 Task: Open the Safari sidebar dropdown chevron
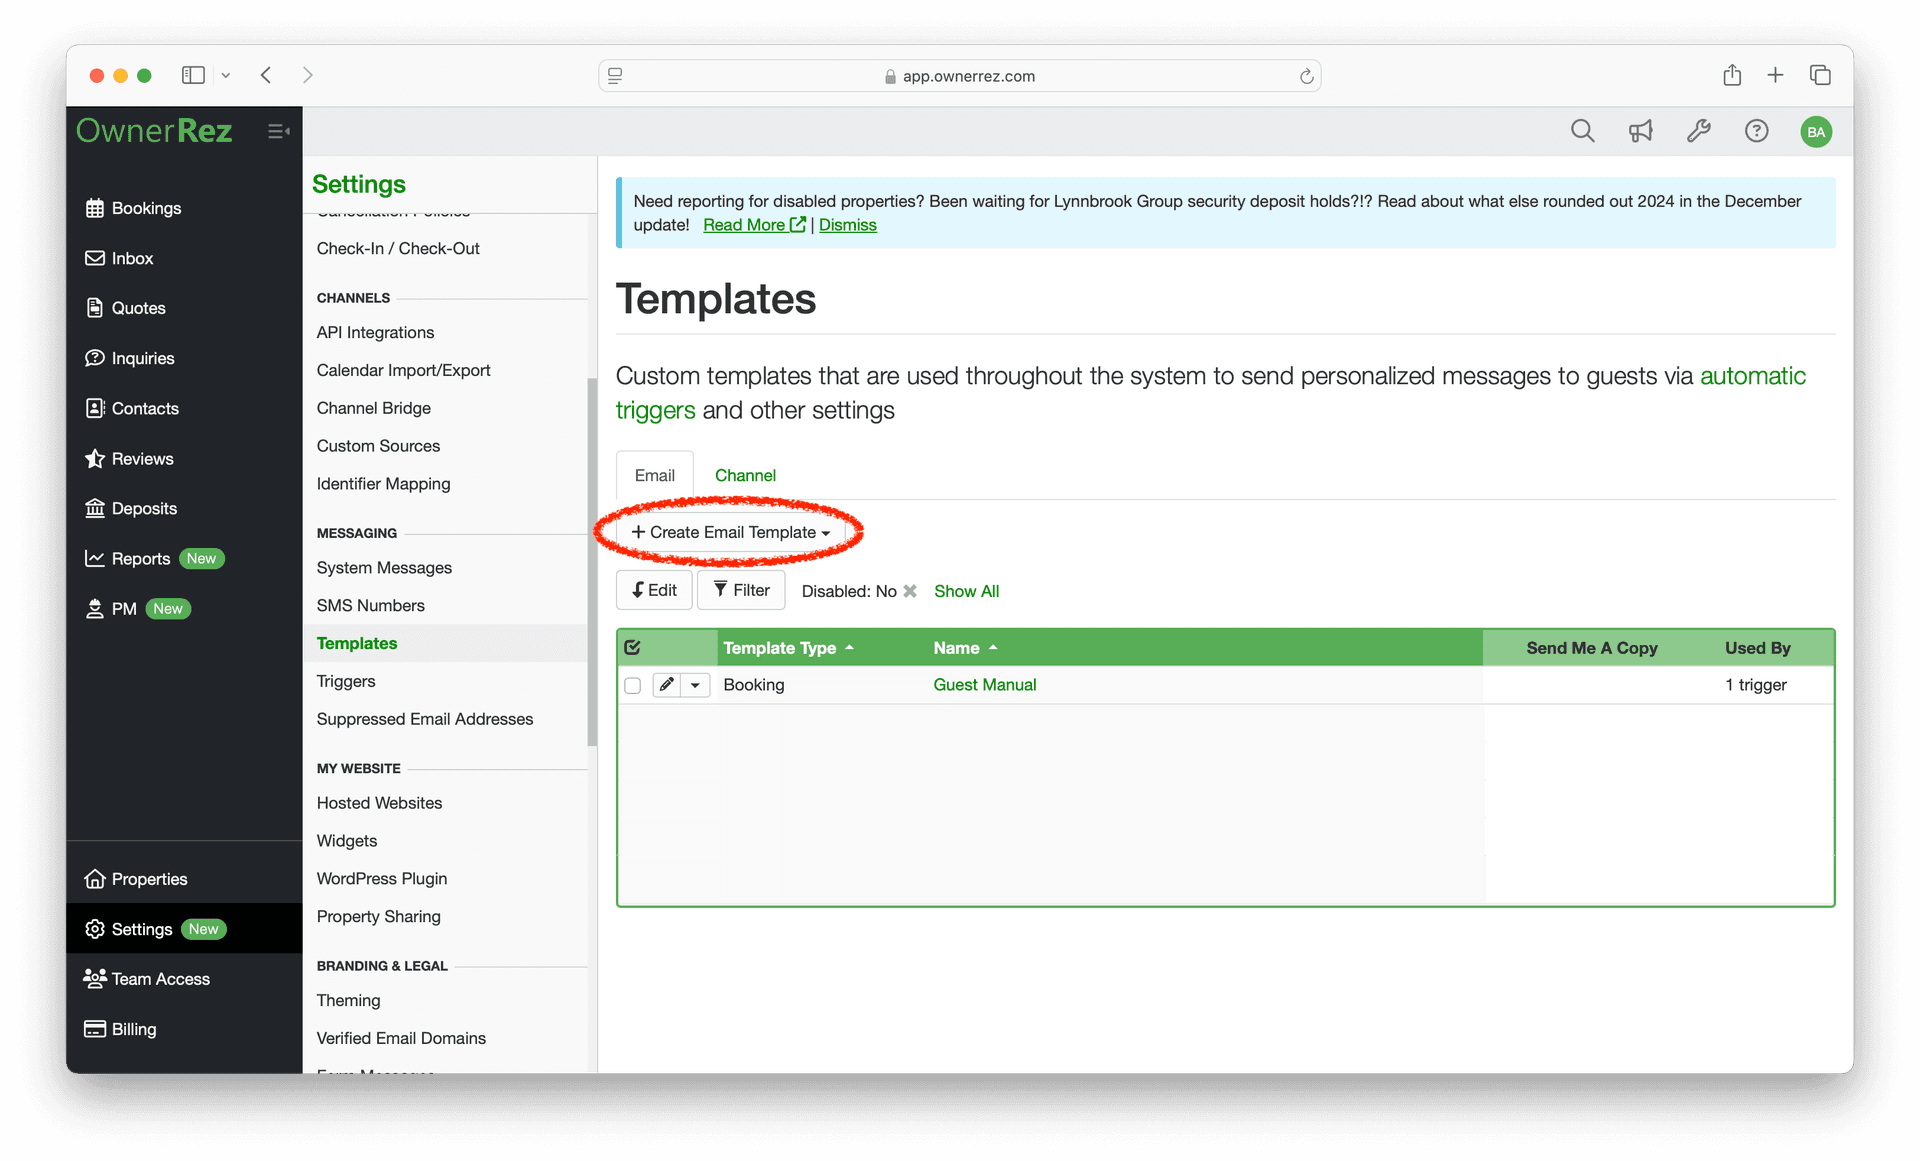[226, 75]
